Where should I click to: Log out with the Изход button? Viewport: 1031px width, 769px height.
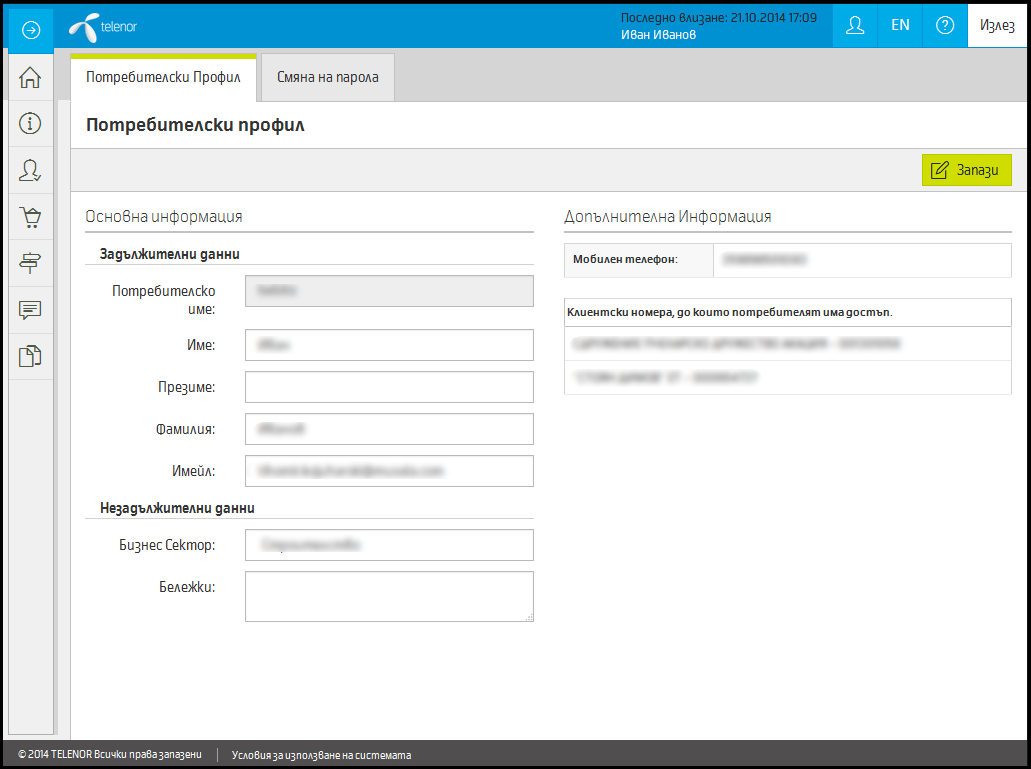997,26
